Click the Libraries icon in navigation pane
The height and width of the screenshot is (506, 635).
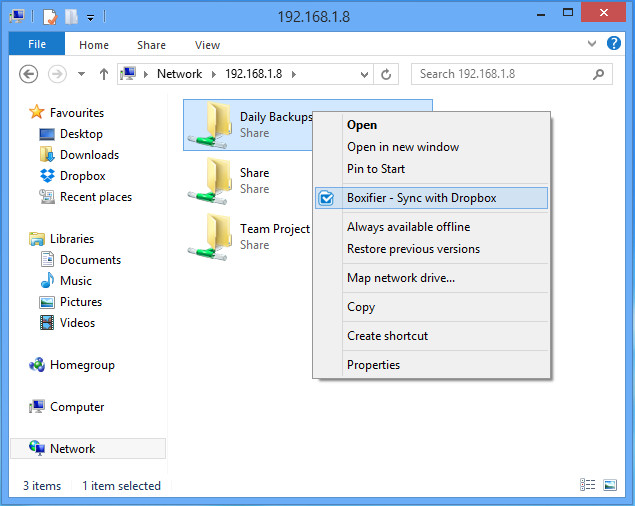(x=37, y=239)
